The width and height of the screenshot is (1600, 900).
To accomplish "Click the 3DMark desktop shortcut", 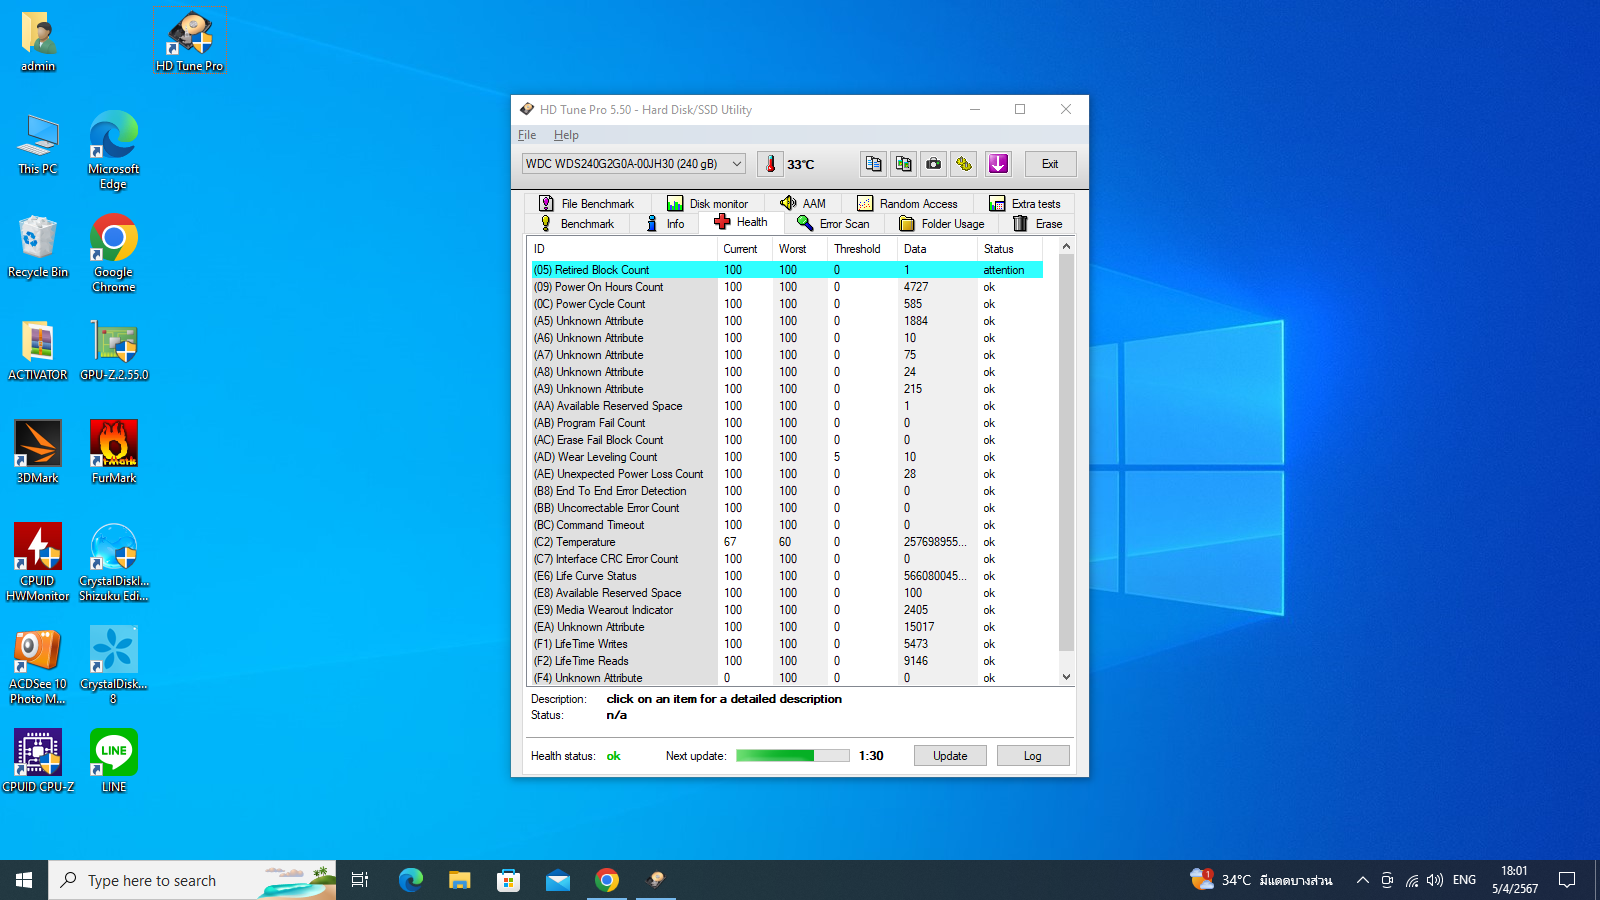I will pos(38,454).
